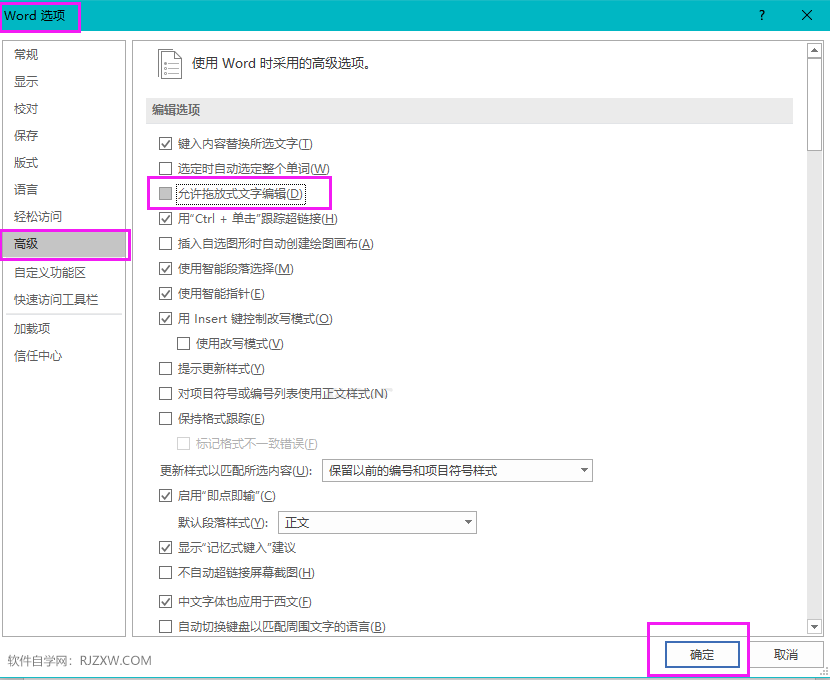
Task: Enable 允许拖放式文字编辑 checkbox
Action: (x=165, y=193)
